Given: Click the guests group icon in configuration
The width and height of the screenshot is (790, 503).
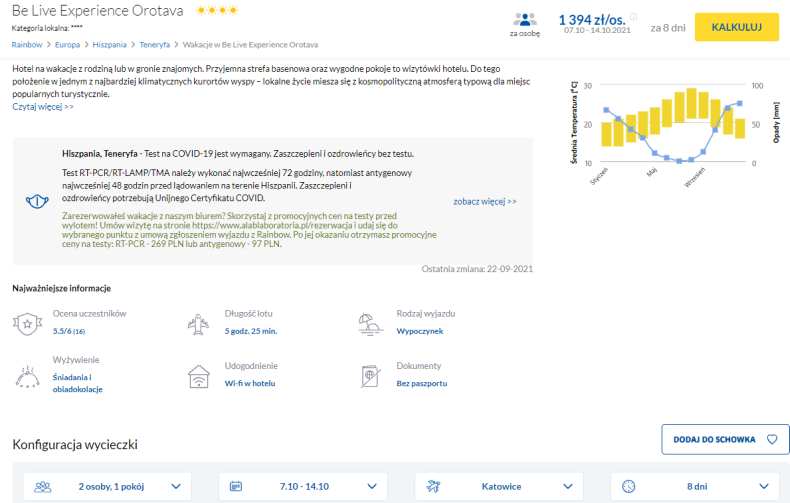Looking at the screenshot, I should click(43, 487).
